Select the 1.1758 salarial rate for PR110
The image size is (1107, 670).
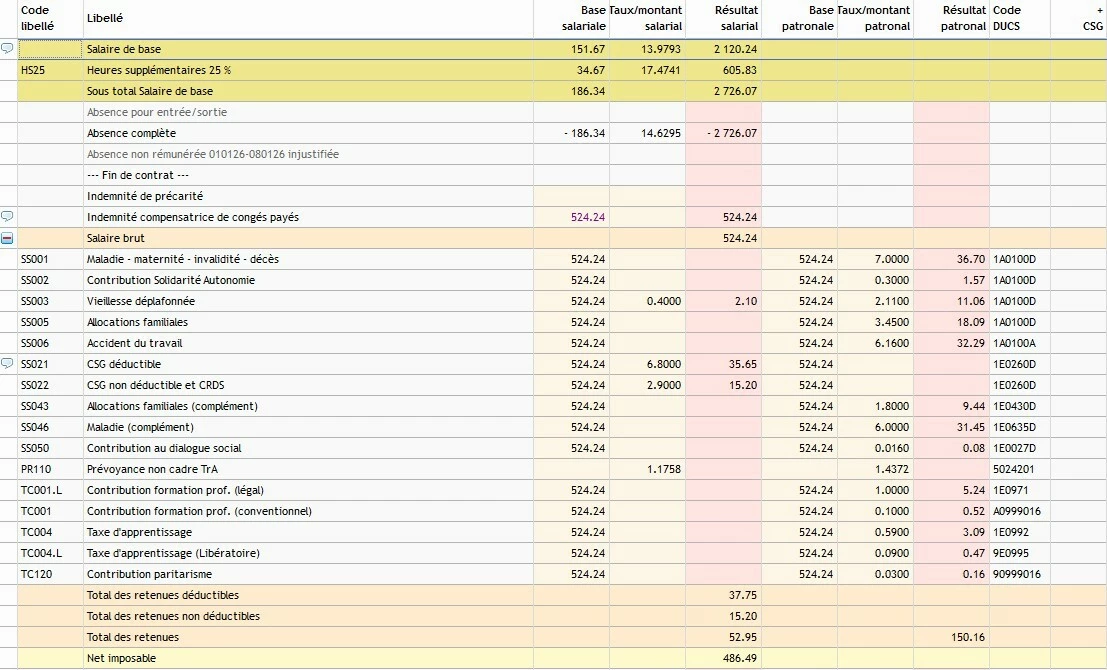click(663, 469)
